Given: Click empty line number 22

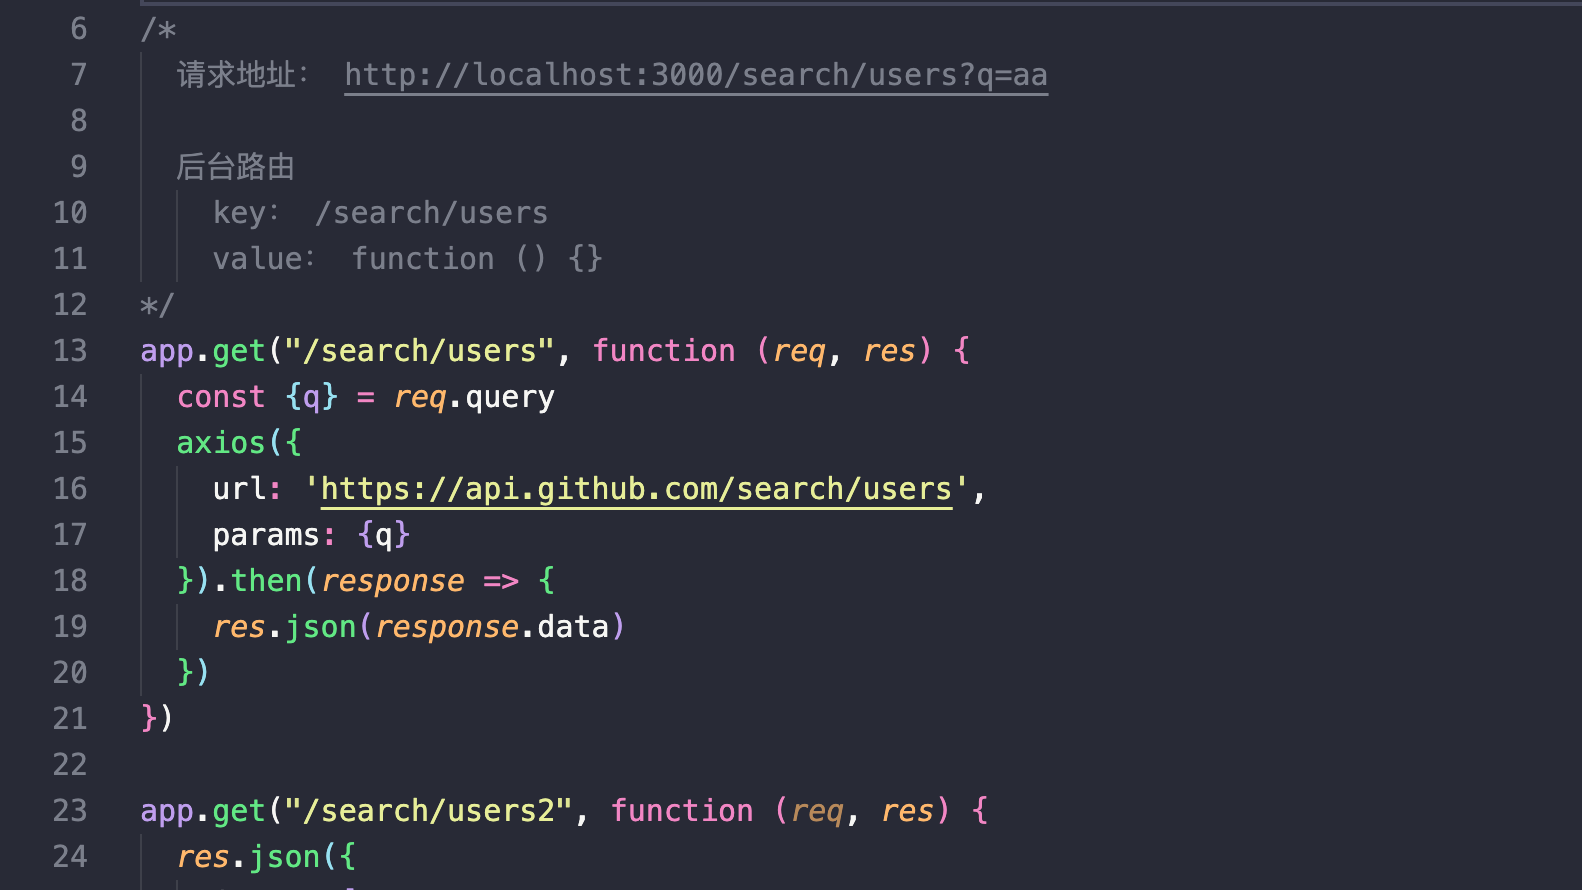Looking at the screenshot, I should tap(70, 765).
